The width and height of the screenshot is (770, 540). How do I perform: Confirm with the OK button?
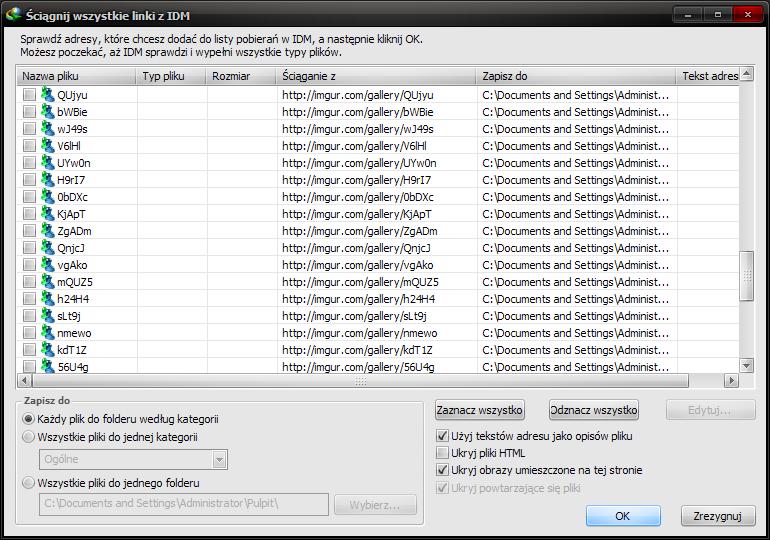coord(623,516)
